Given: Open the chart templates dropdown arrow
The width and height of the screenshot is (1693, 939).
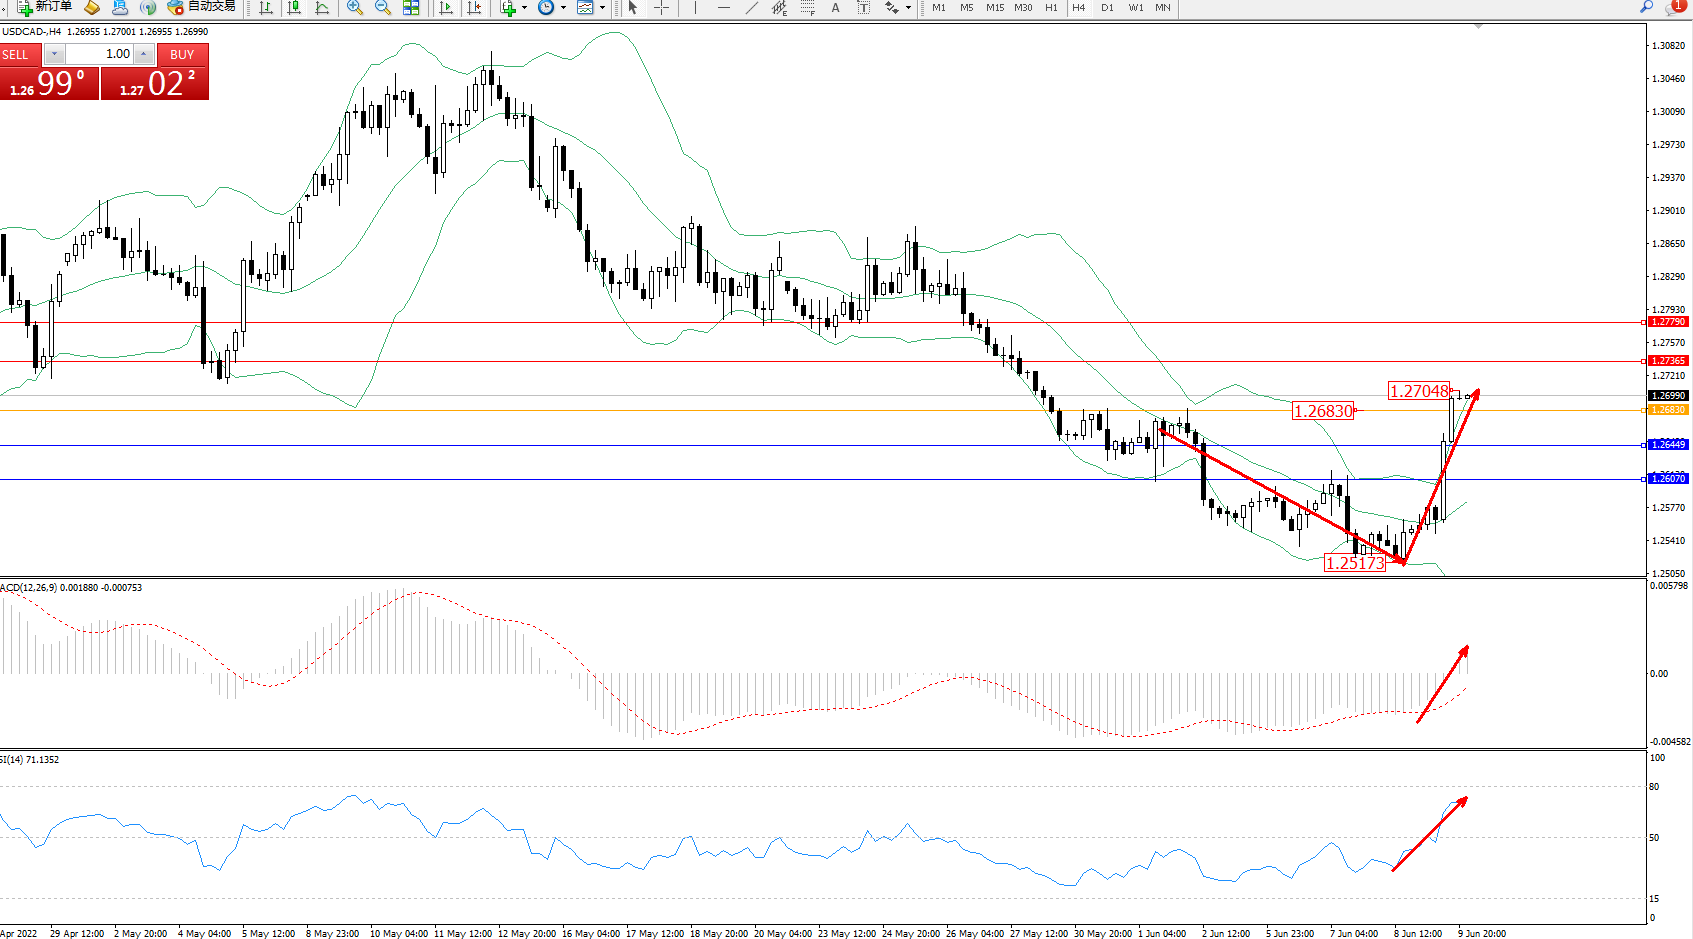Looking at the screenshot, I should [602, 8].
